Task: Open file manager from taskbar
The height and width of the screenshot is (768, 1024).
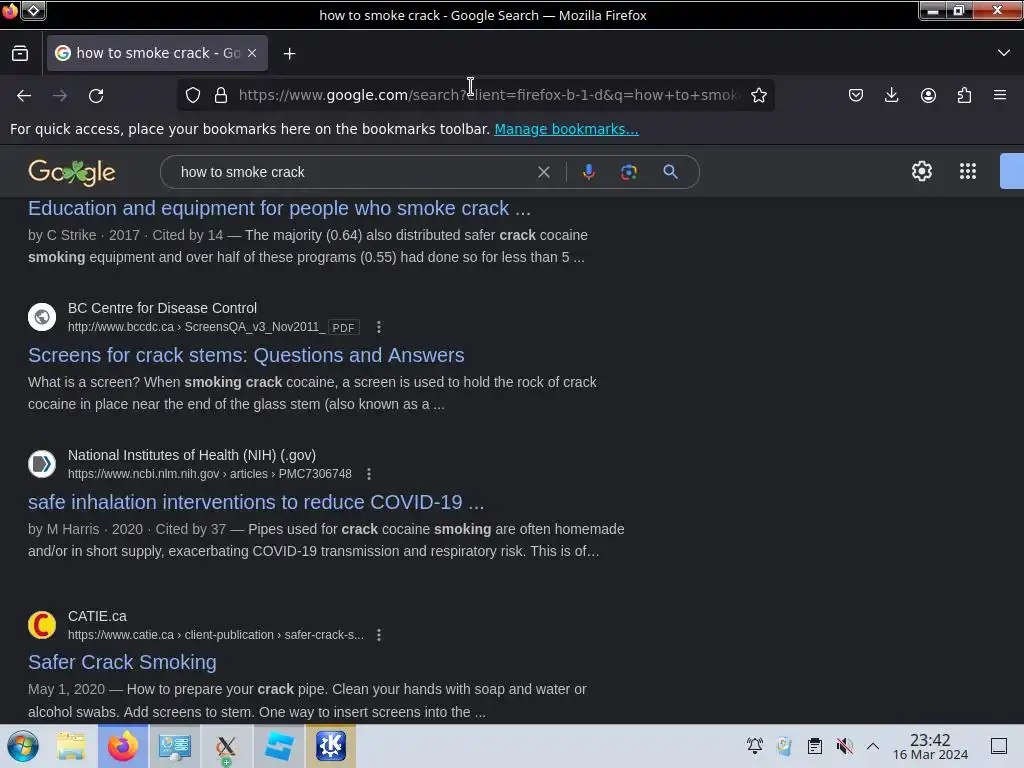Action: coord(71,746)
